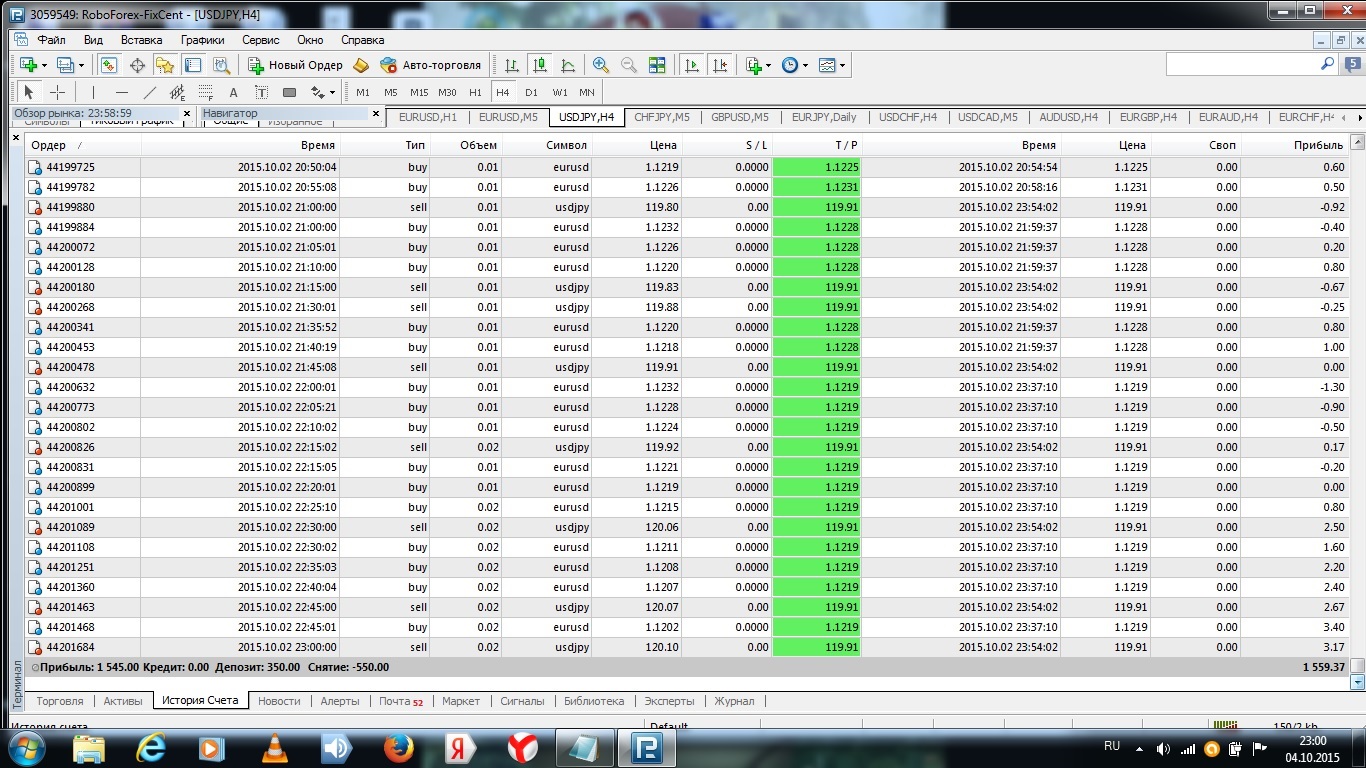Close the Обзор рынка panel
This screenshot has height=768, width=1366.
pos(187,113)
